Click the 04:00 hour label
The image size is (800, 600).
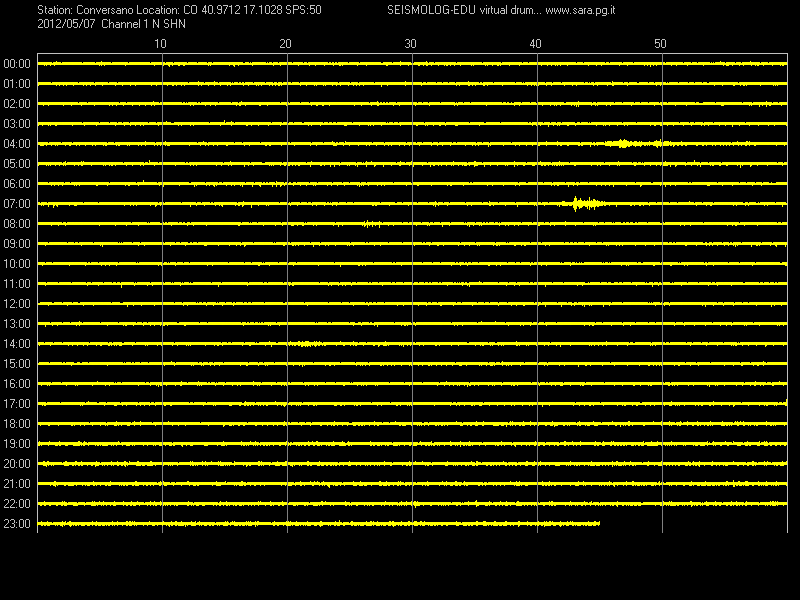point(17,144)
